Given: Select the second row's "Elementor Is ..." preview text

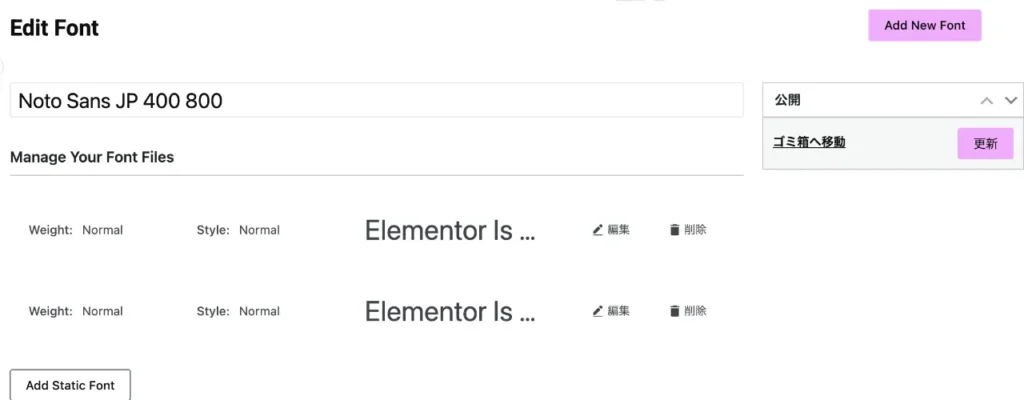Looking at the screenshot, I should 450,312.
